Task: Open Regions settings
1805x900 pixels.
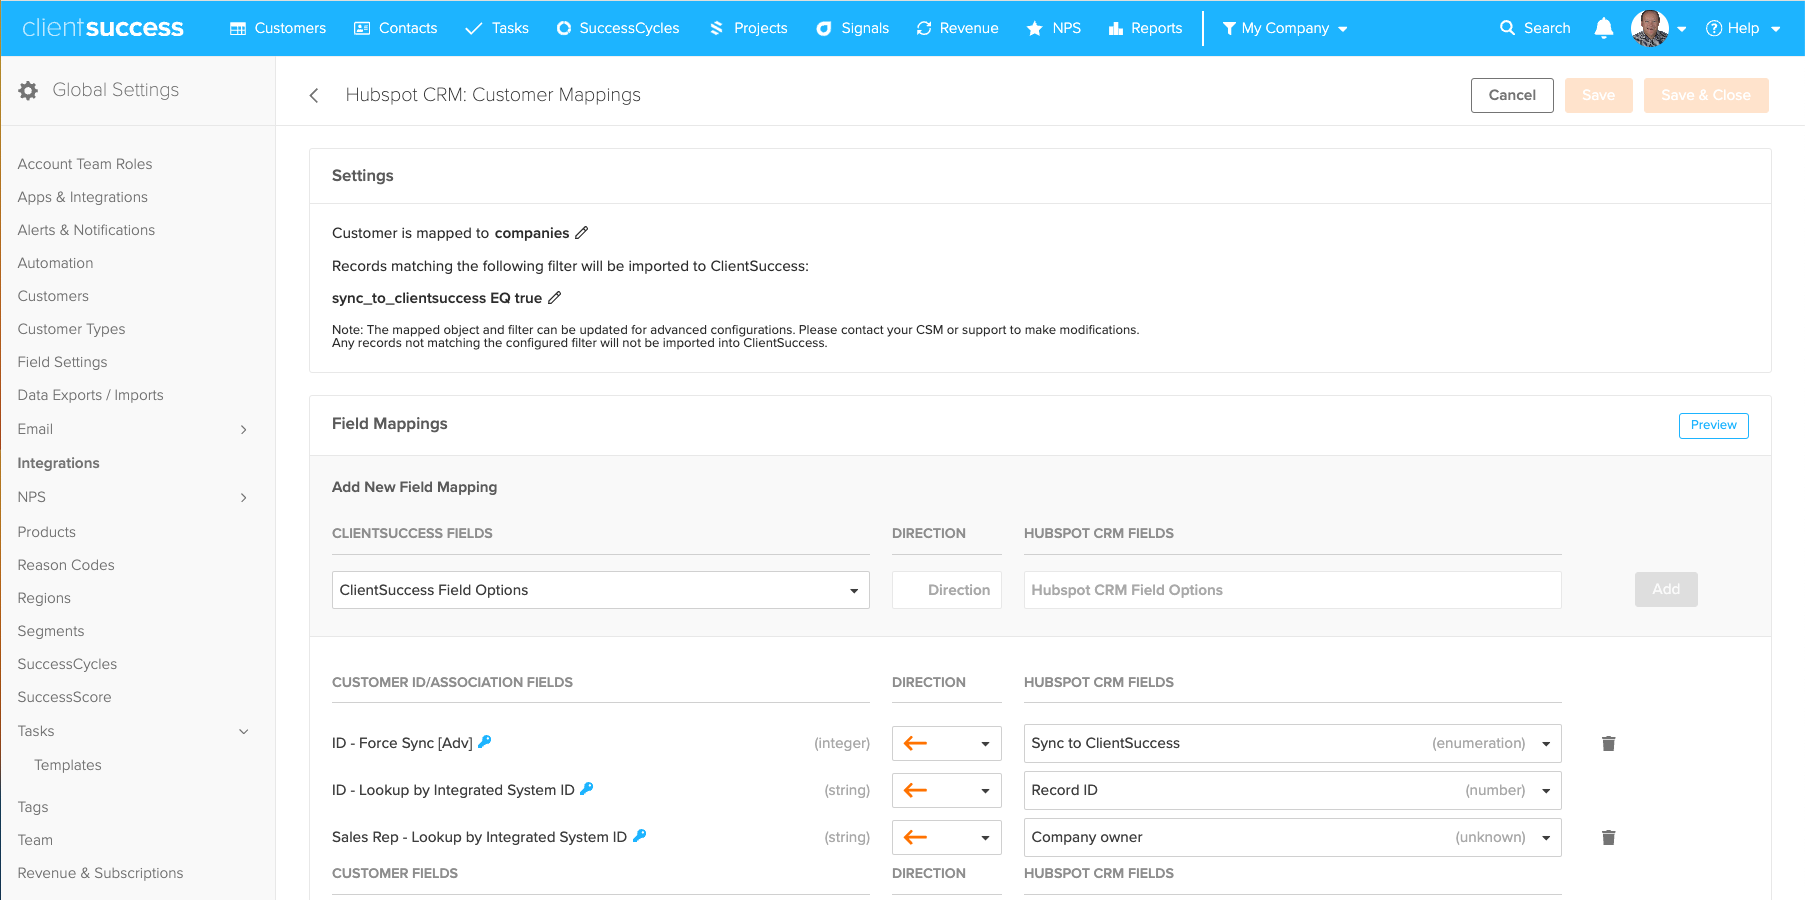Action: click(44, 598)
